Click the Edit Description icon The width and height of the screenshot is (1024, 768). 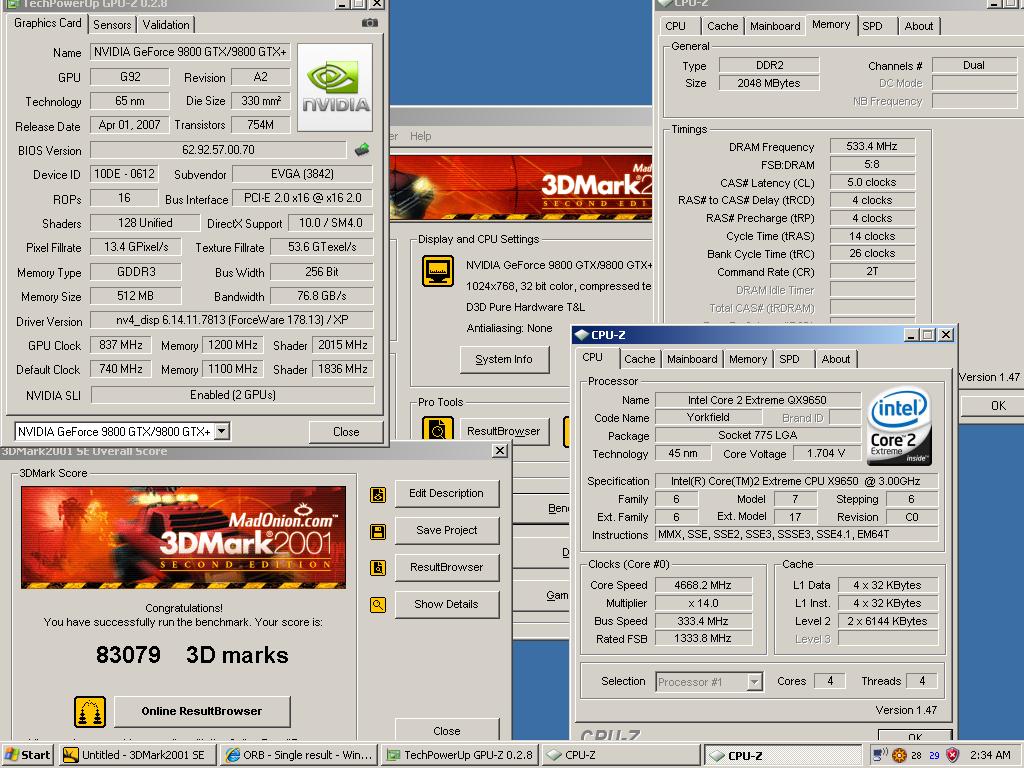378,494
